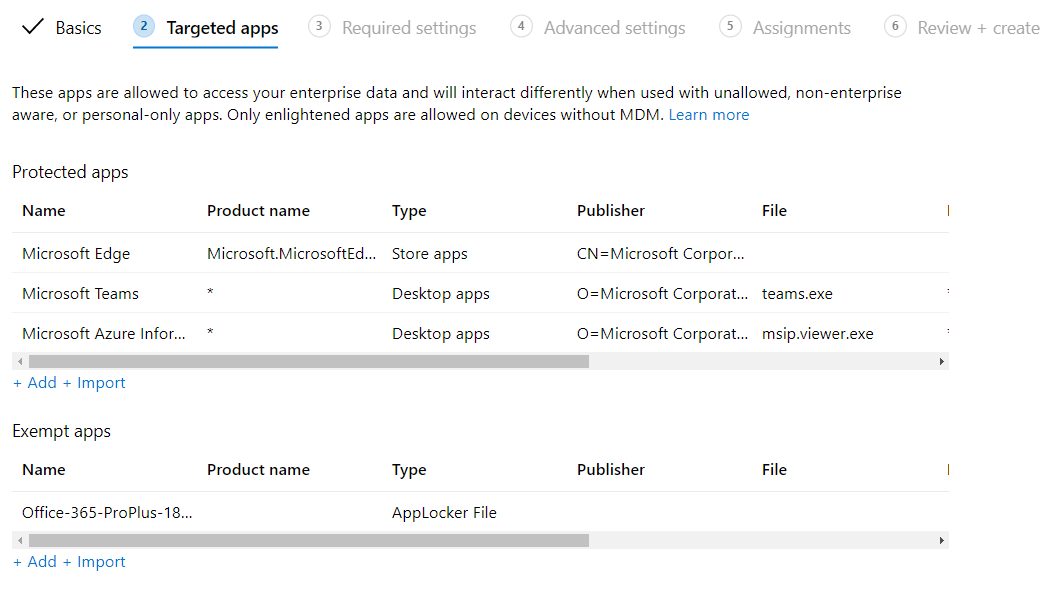
Task: Jump to Review + create step
Action: pos(962,28)
